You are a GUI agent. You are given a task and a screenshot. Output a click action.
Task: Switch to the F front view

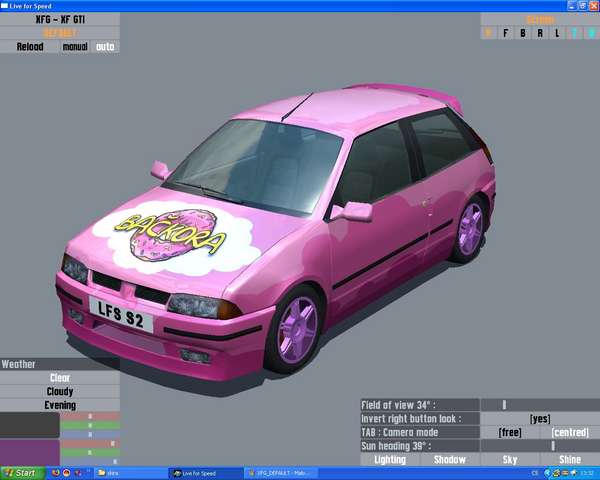pyautogui.click(x=505, y=33)
